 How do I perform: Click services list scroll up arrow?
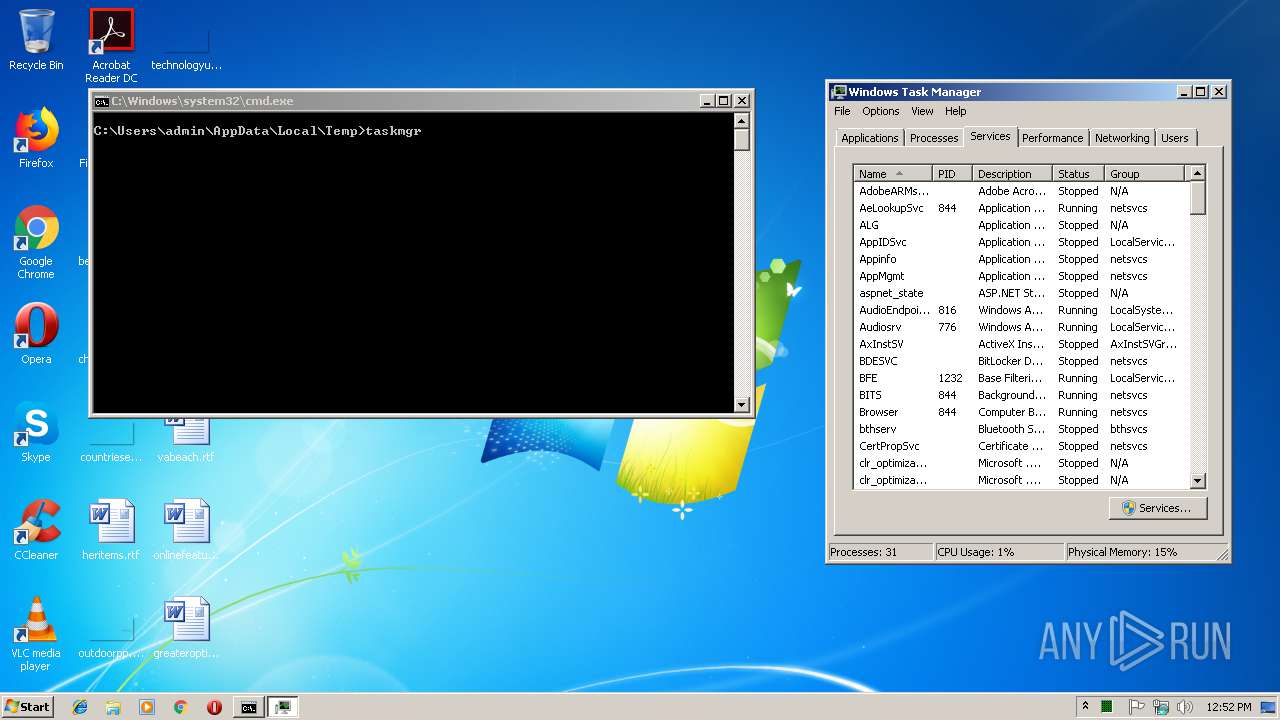[1197, 173]
